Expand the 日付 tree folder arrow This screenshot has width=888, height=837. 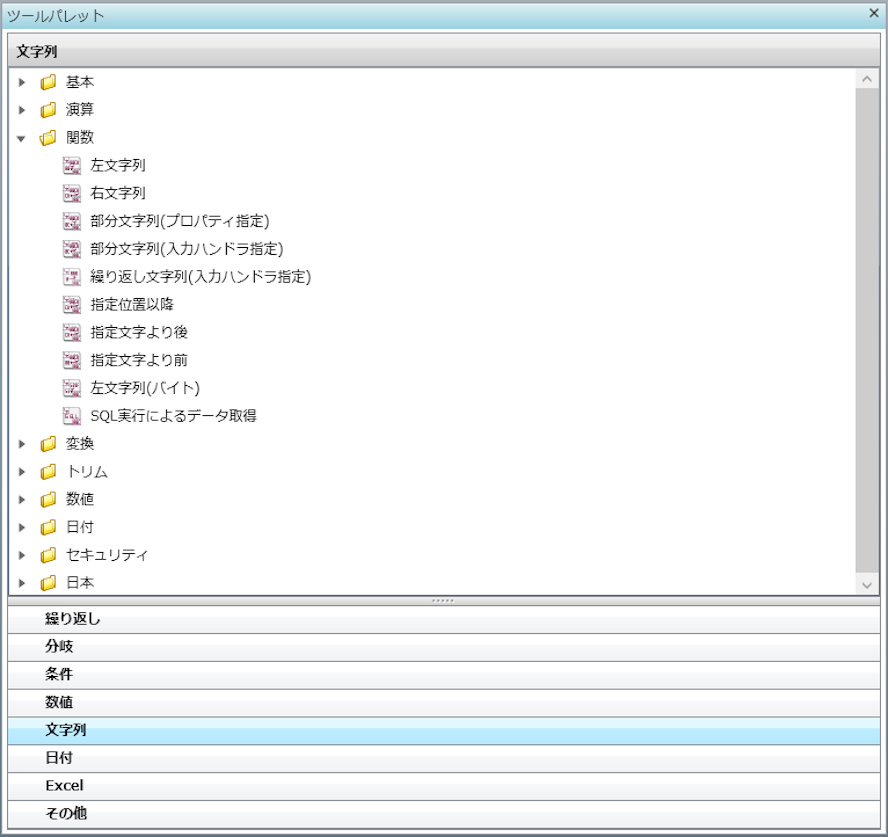coord(22,527)
